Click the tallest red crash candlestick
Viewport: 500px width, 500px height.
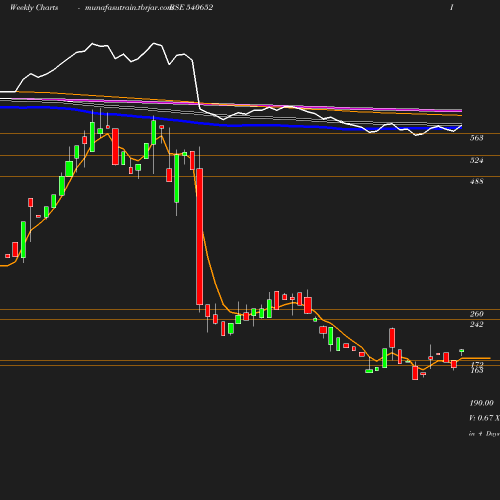[x=200, y=236]
